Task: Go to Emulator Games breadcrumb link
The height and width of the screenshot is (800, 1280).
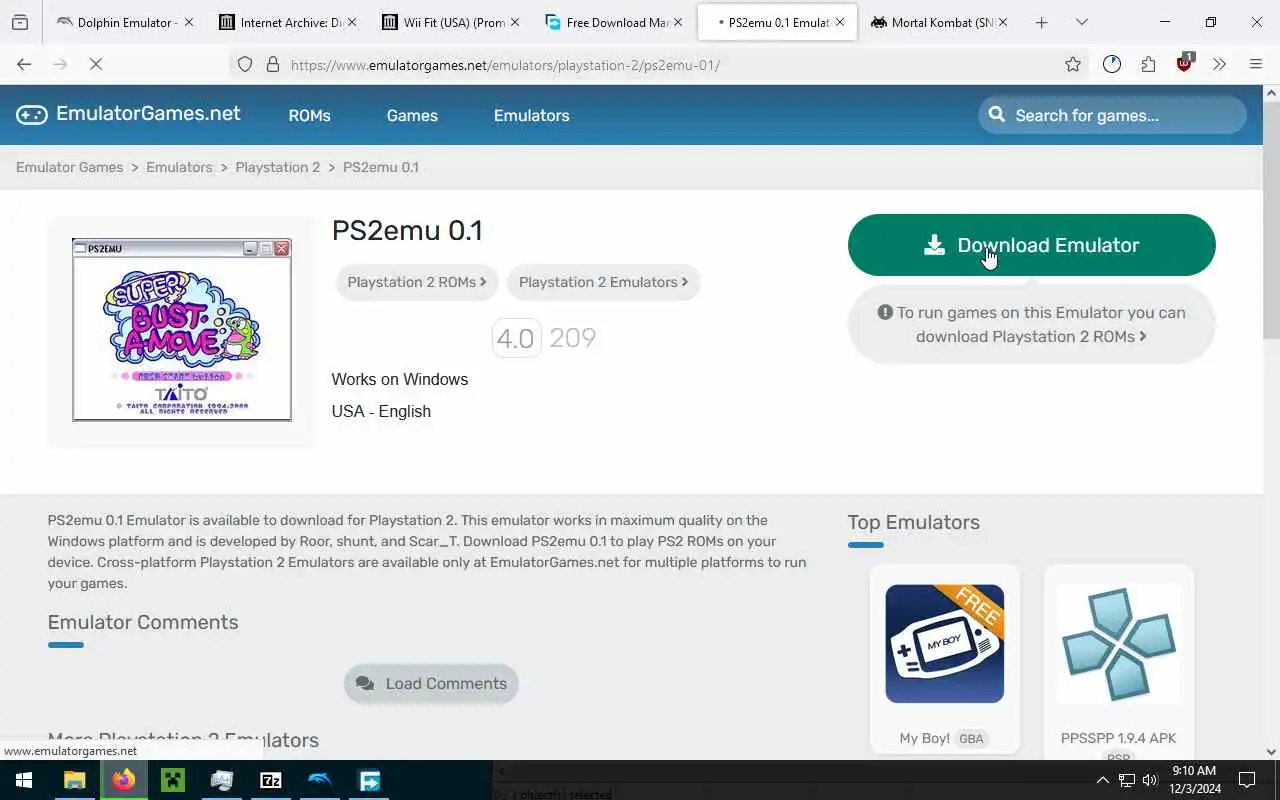Action: click(x=69, y=167)
